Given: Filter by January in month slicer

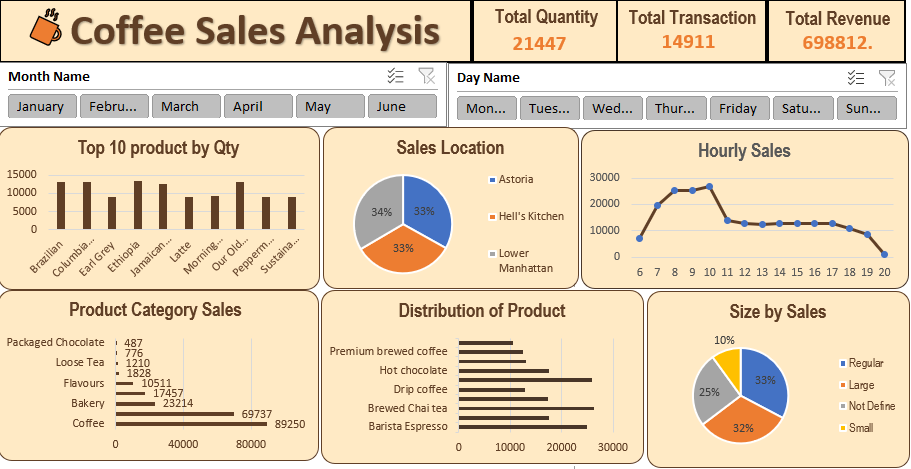Looking at the screenshot, I should (41, 107).
